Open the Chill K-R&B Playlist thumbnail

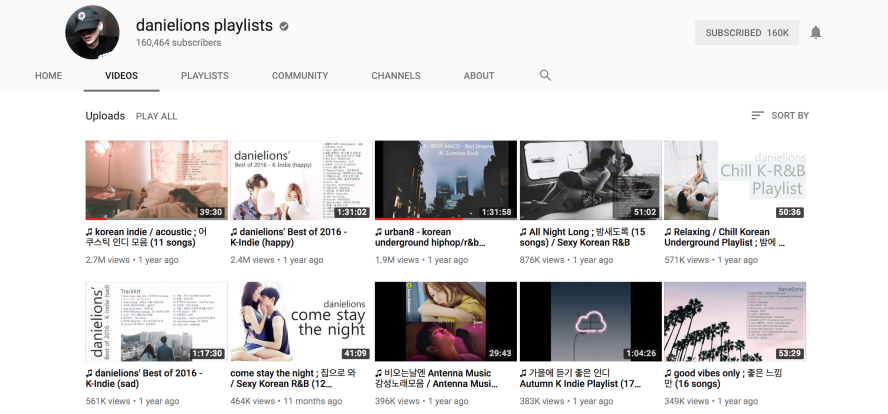735,180
